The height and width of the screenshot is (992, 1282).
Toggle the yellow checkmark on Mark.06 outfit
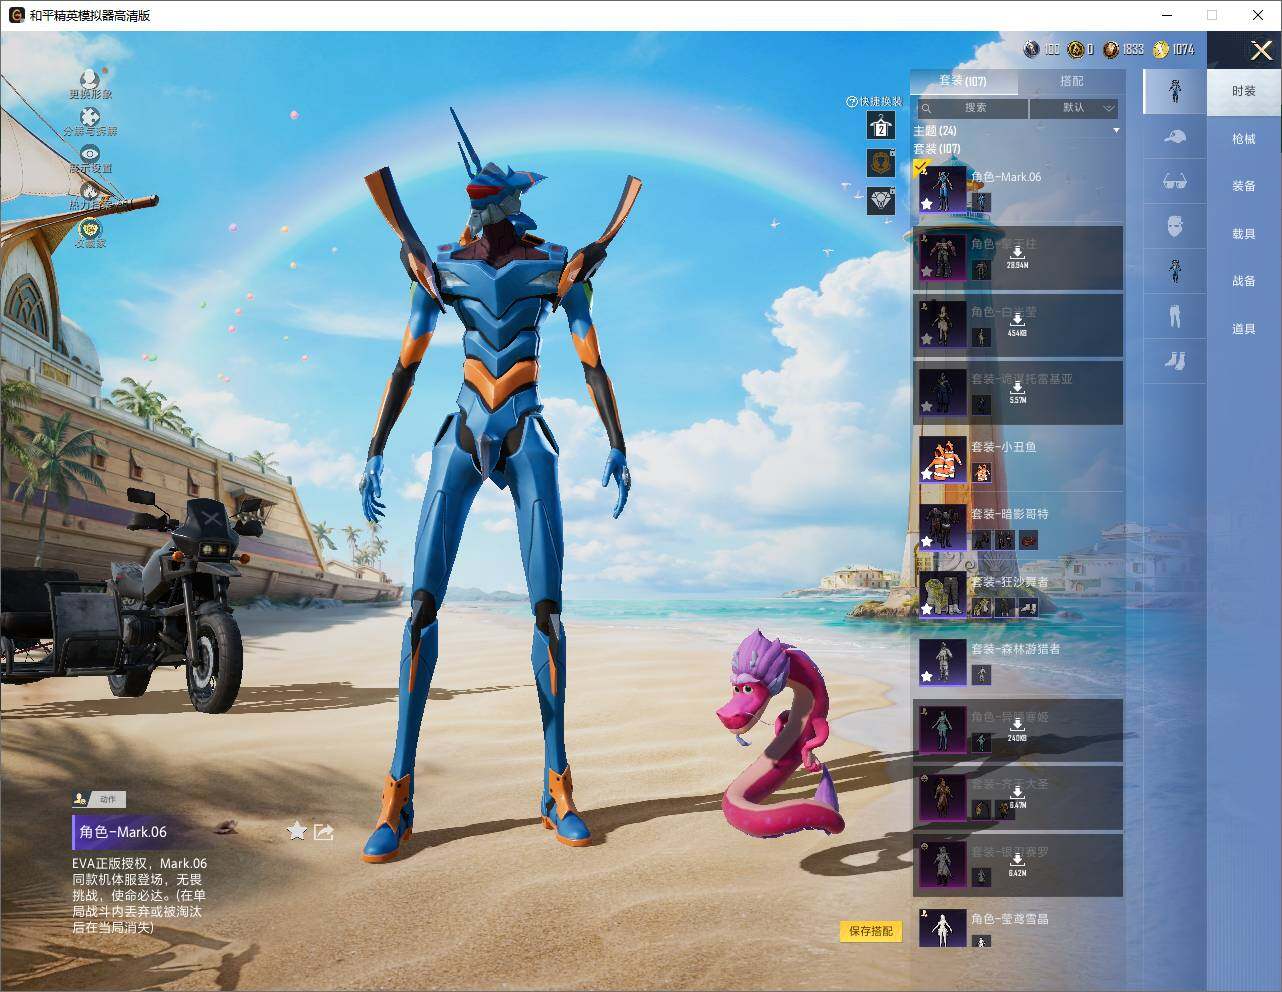pos(922,167)
